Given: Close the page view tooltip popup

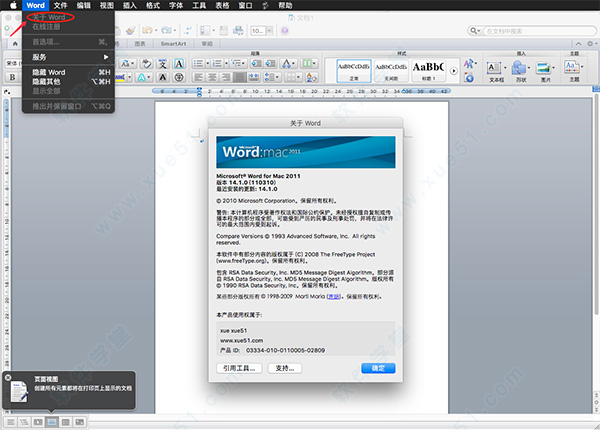Looking at the screenshot, I should [8, 377].
